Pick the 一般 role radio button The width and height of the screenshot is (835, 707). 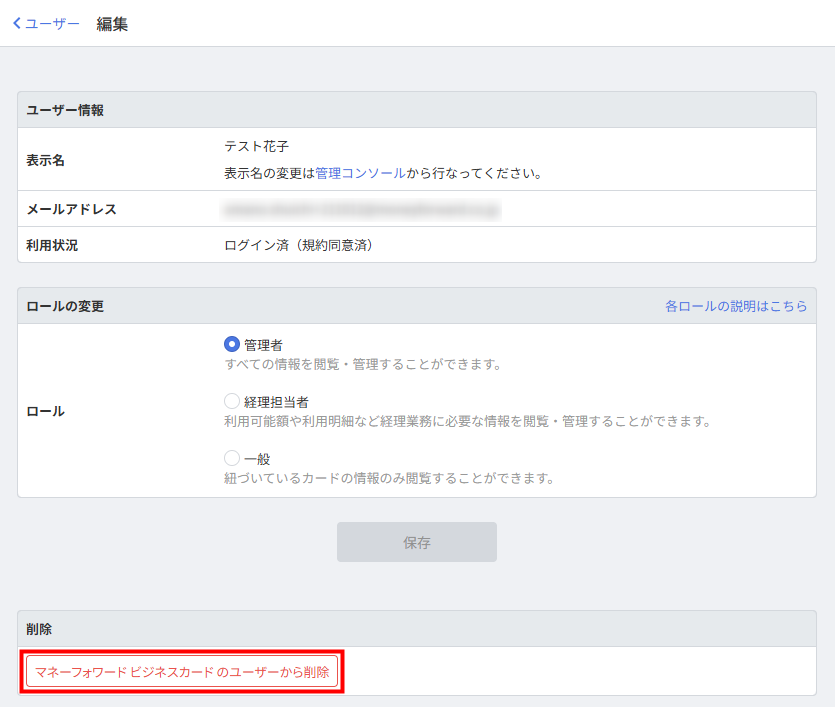[x=232, y=458]
